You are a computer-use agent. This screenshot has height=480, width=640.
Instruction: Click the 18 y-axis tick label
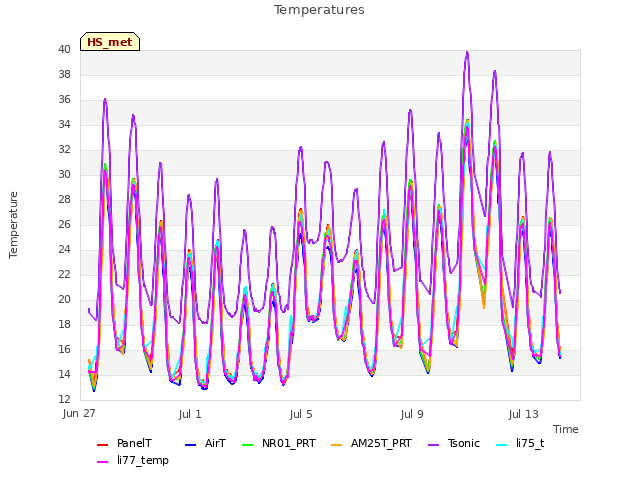coord(64,324)
